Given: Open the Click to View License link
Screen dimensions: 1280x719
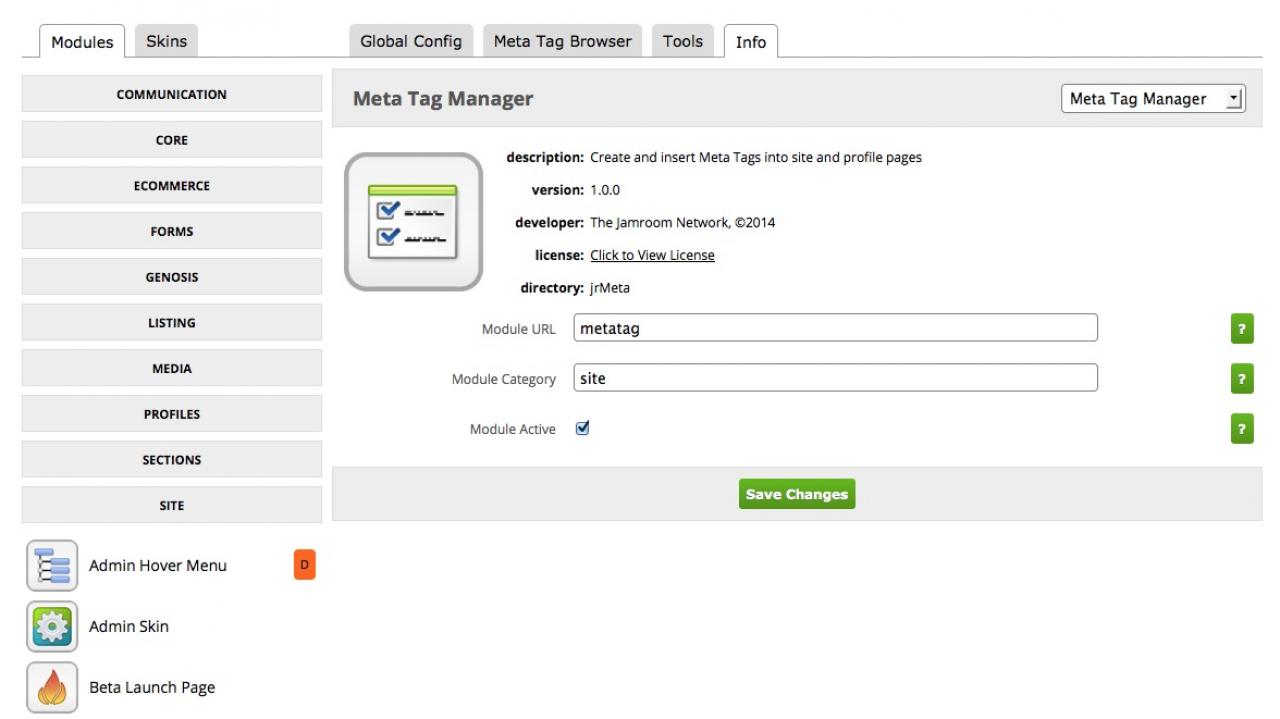Looking at the screenshot, I should click(x=652, y=255).
